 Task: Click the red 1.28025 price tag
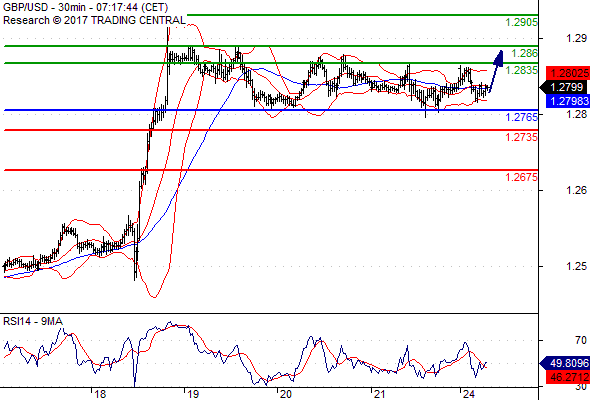pos(568,73)
